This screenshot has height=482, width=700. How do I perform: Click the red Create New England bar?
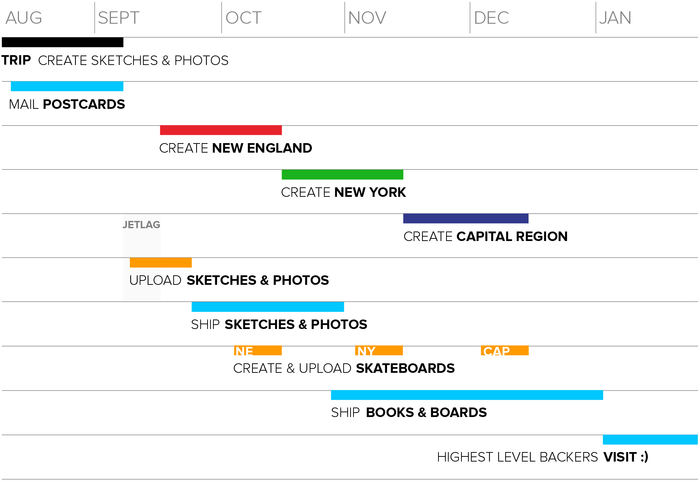coord(221,130)
